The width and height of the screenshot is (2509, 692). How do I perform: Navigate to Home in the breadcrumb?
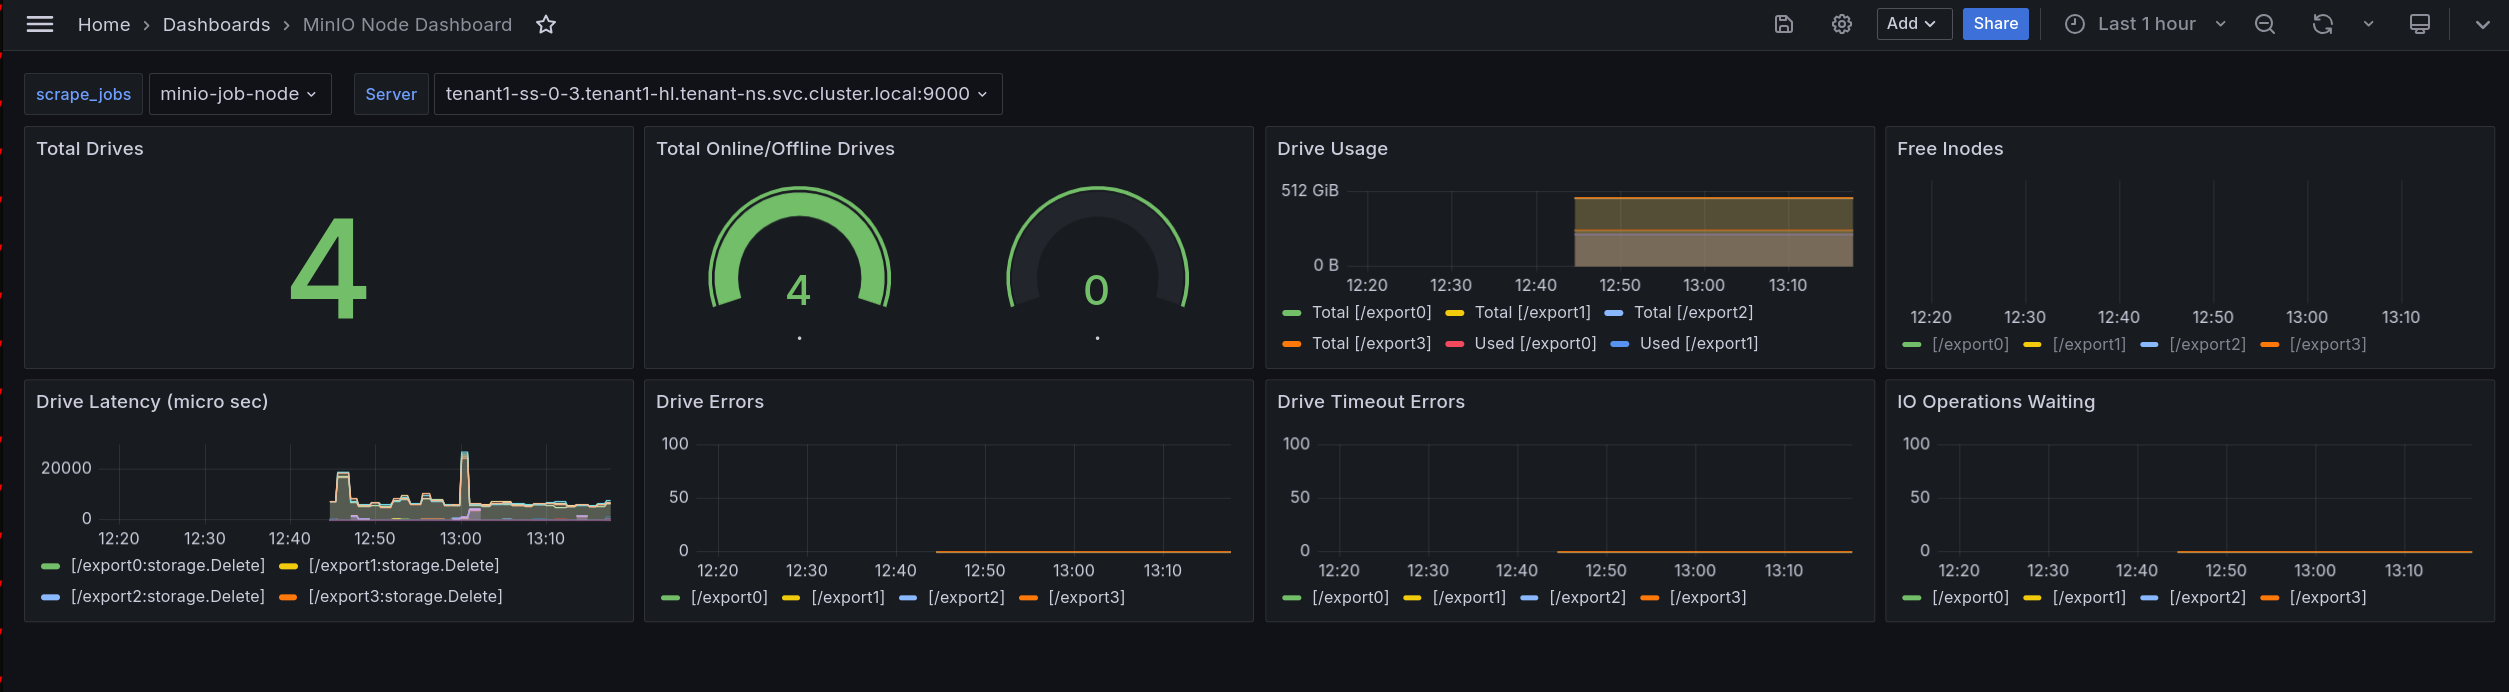click(104, 24)
